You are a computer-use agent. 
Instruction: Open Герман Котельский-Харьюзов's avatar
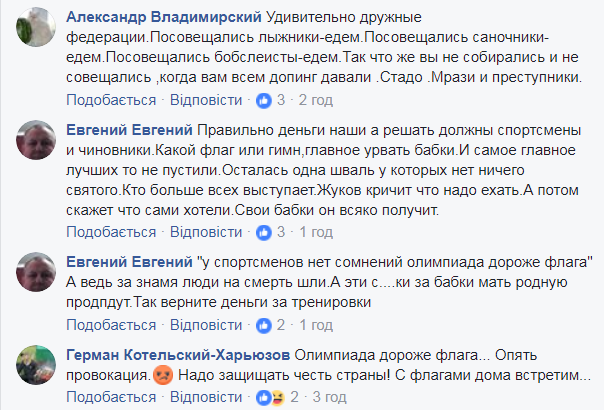[x=36, y=365]
